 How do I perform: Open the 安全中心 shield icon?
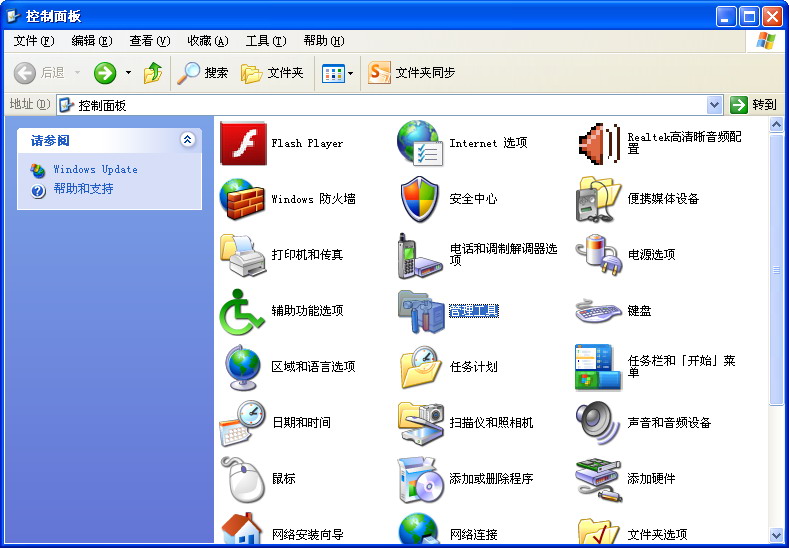tap(420, 199)
